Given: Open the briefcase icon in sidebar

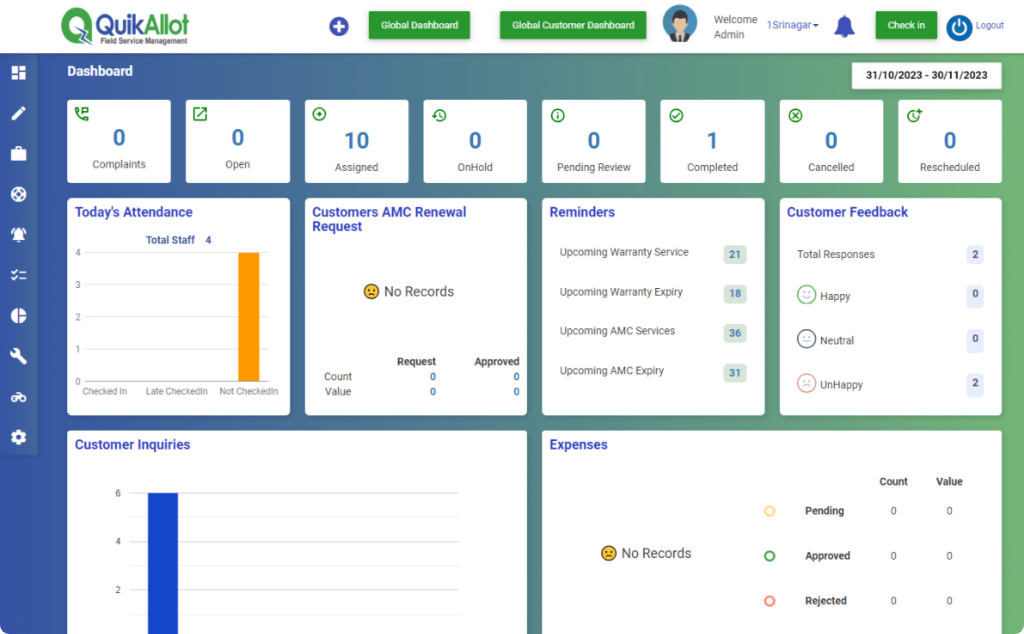Looking at the screenshot, I should click(18, 153).
